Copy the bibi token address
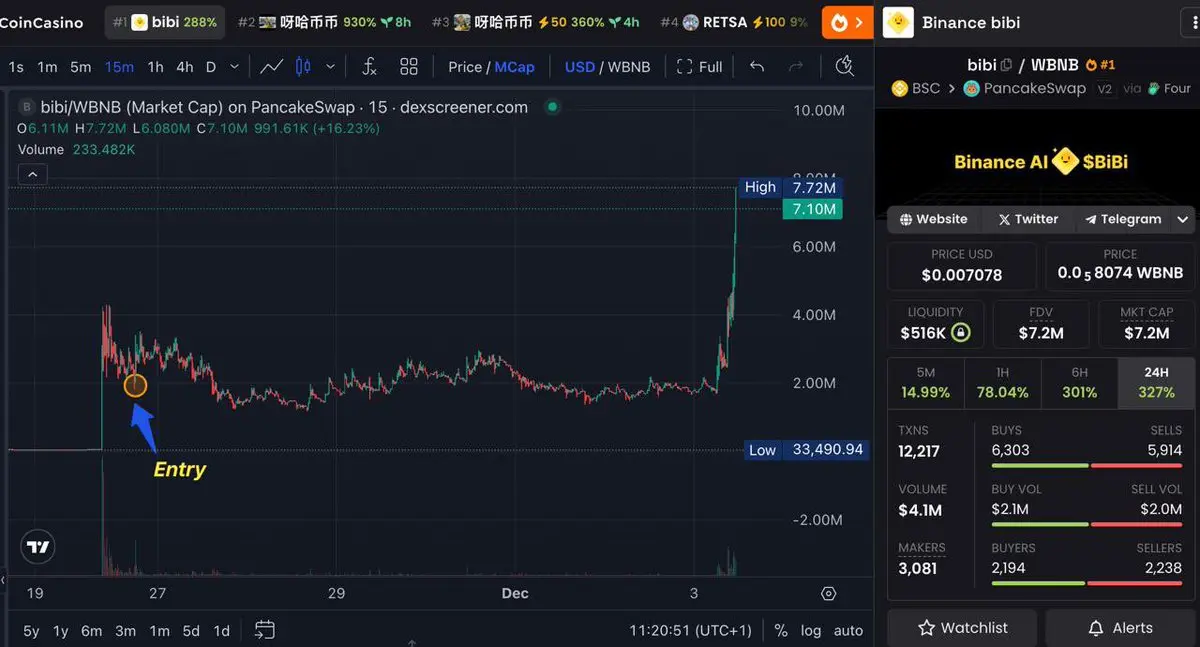The width and height of the screenshot is (1200, 647). 1006,65
